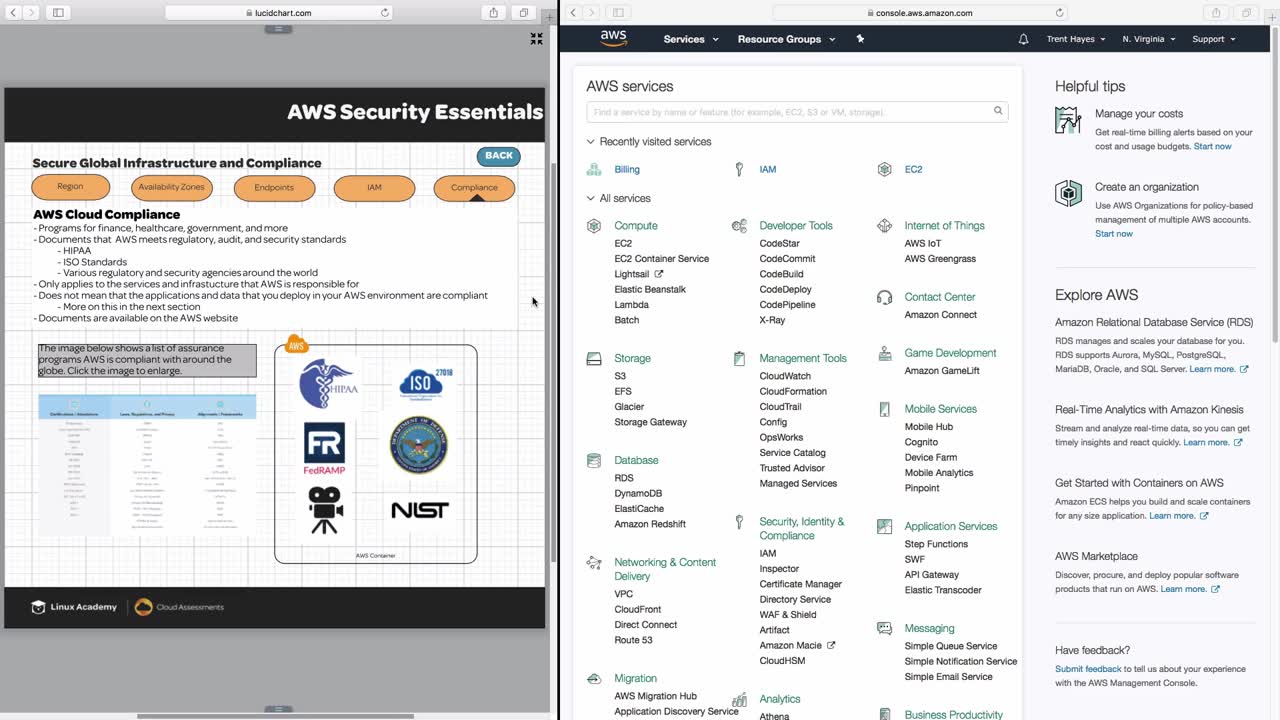Open the CloudFormation service link
The image size is (1280, 720).
point(793,391)
